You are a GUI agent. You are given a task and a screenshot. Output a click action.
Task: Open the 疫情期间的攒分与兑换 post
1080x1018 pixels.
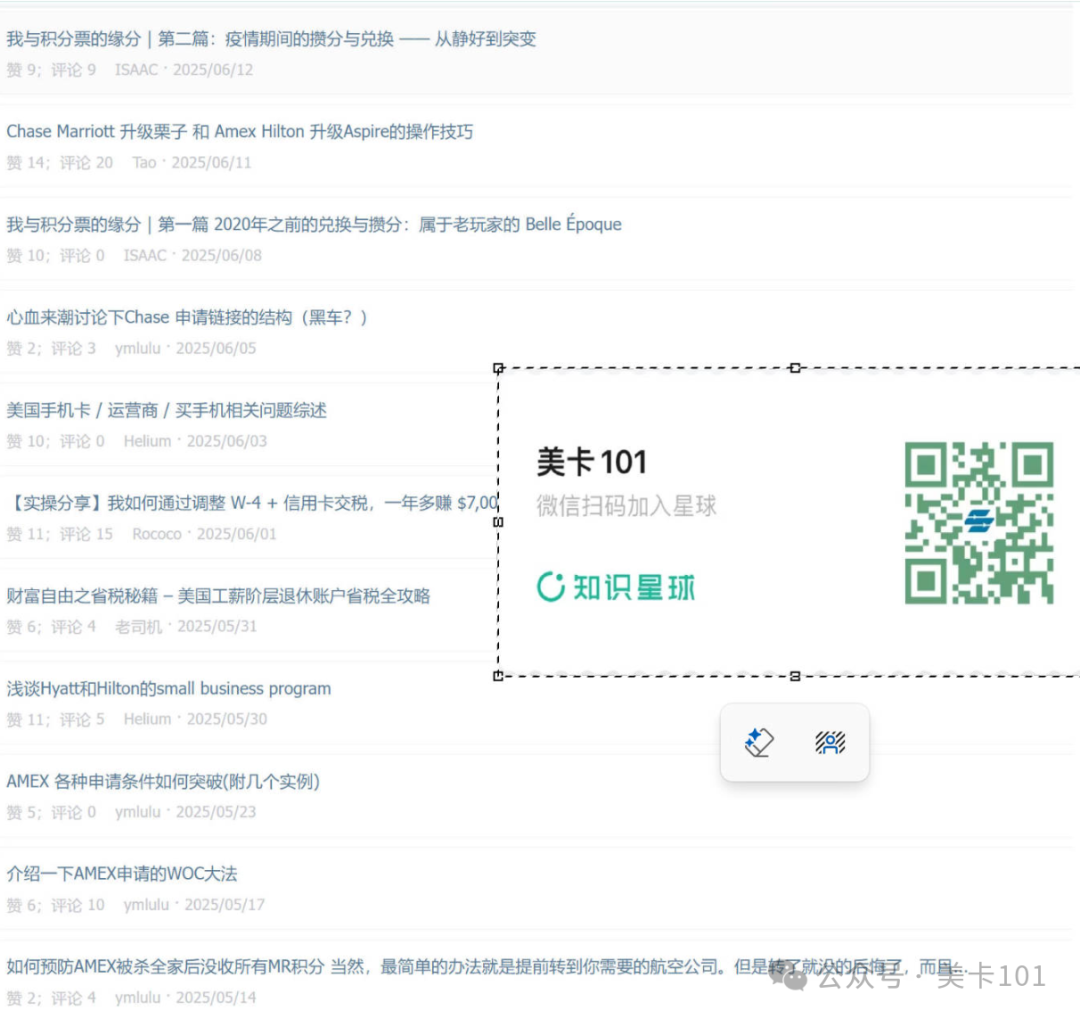[272, 38]
